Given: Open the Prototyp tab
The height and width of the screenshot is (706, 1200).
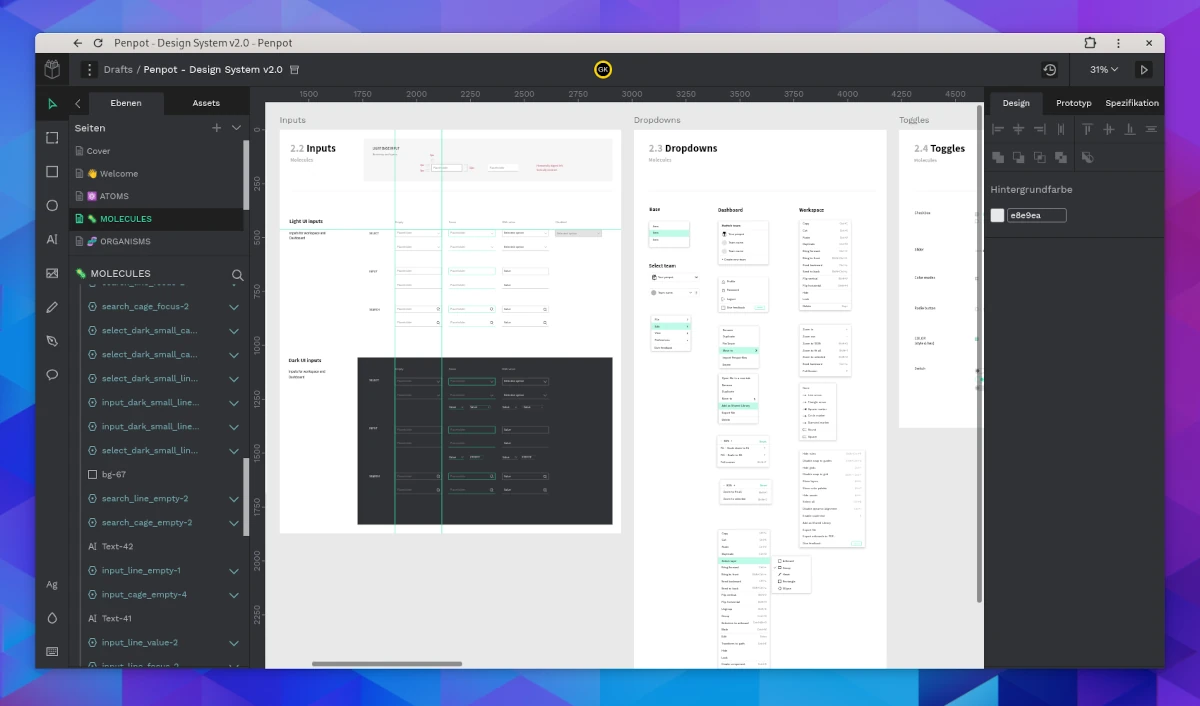Looking at the screenshot, I should 1074,103.
